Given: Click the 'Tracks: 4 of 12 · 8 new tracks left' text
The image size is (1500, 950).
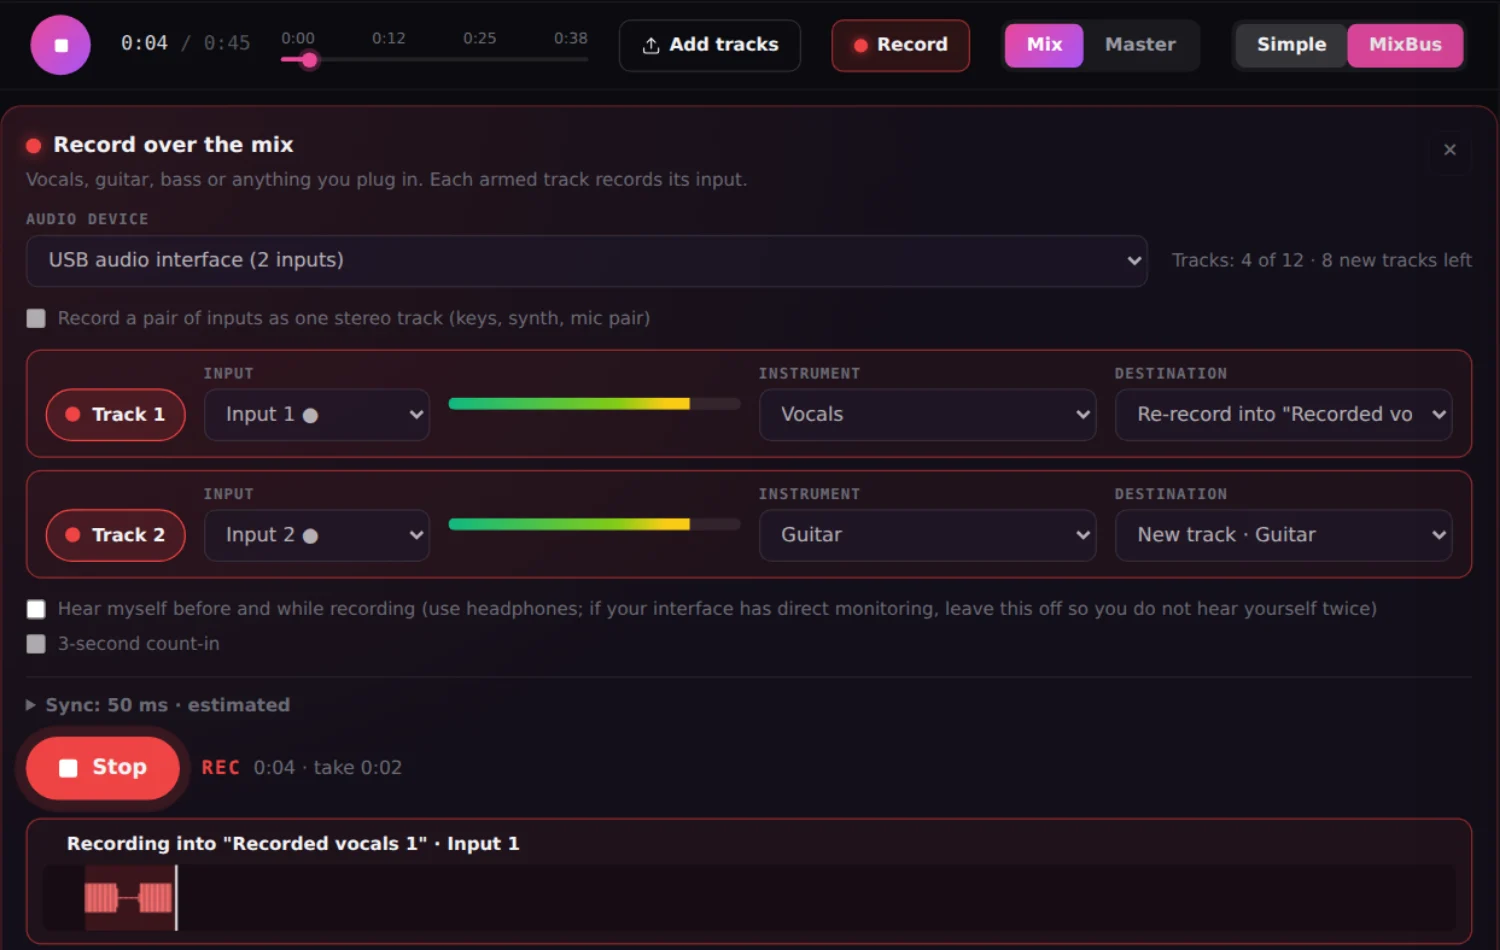Looking at the screenshot, I should pyautogui.click(x=1322, y=261).
